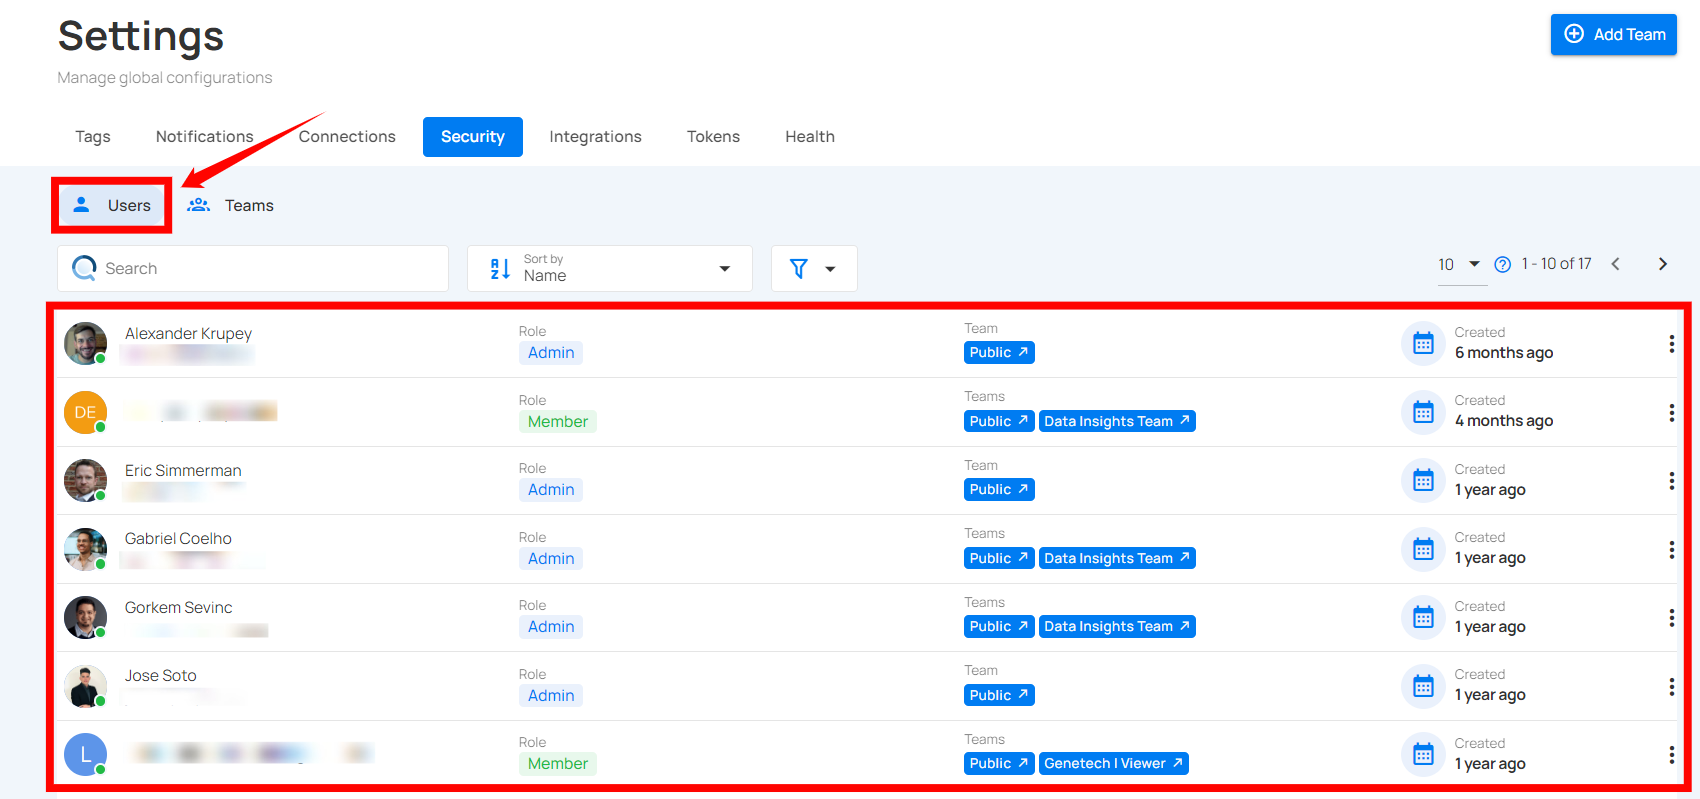
Task: Open Genetech I Viewer team link
Action: point(1114,763)
